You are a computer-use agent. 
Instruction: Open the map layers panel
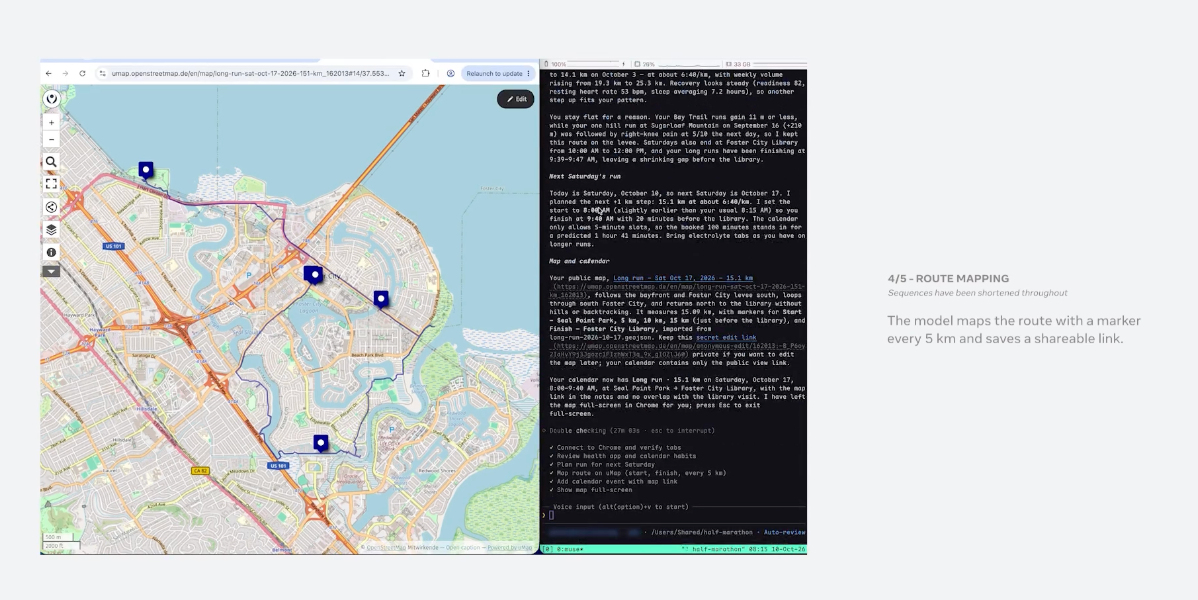click(x=51, y=229)
